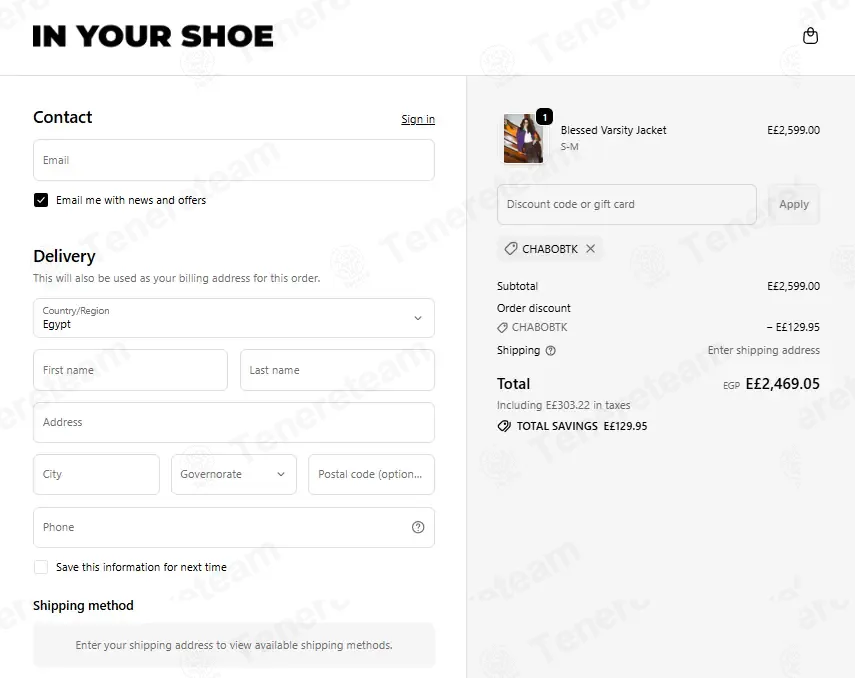
Task: Click the Blessed Varsity Jacket product name
Action: coord(613,130)
